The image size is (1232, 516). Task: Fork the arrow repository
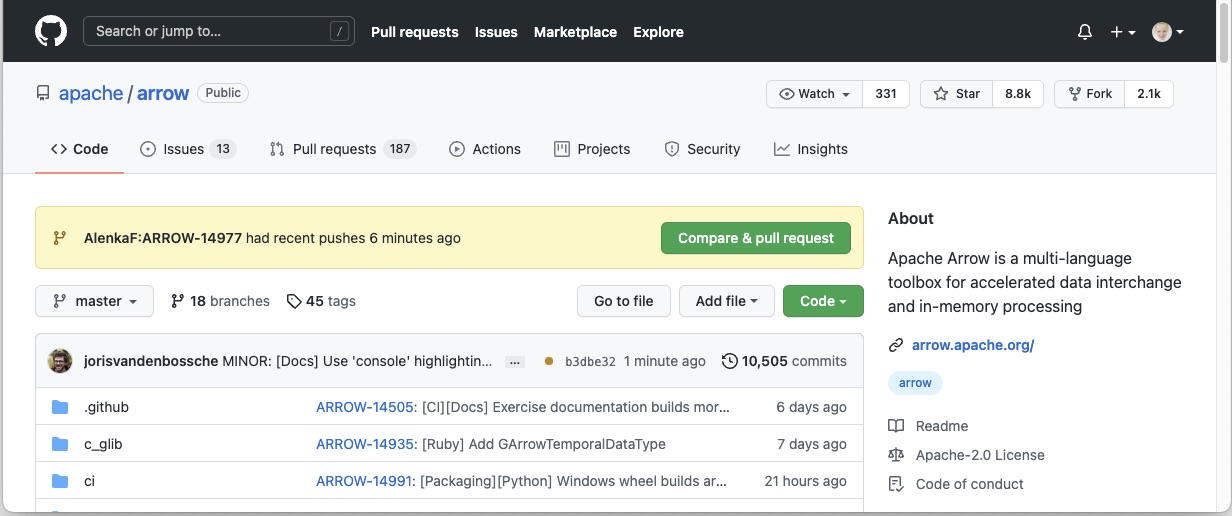pos(1089,94)
